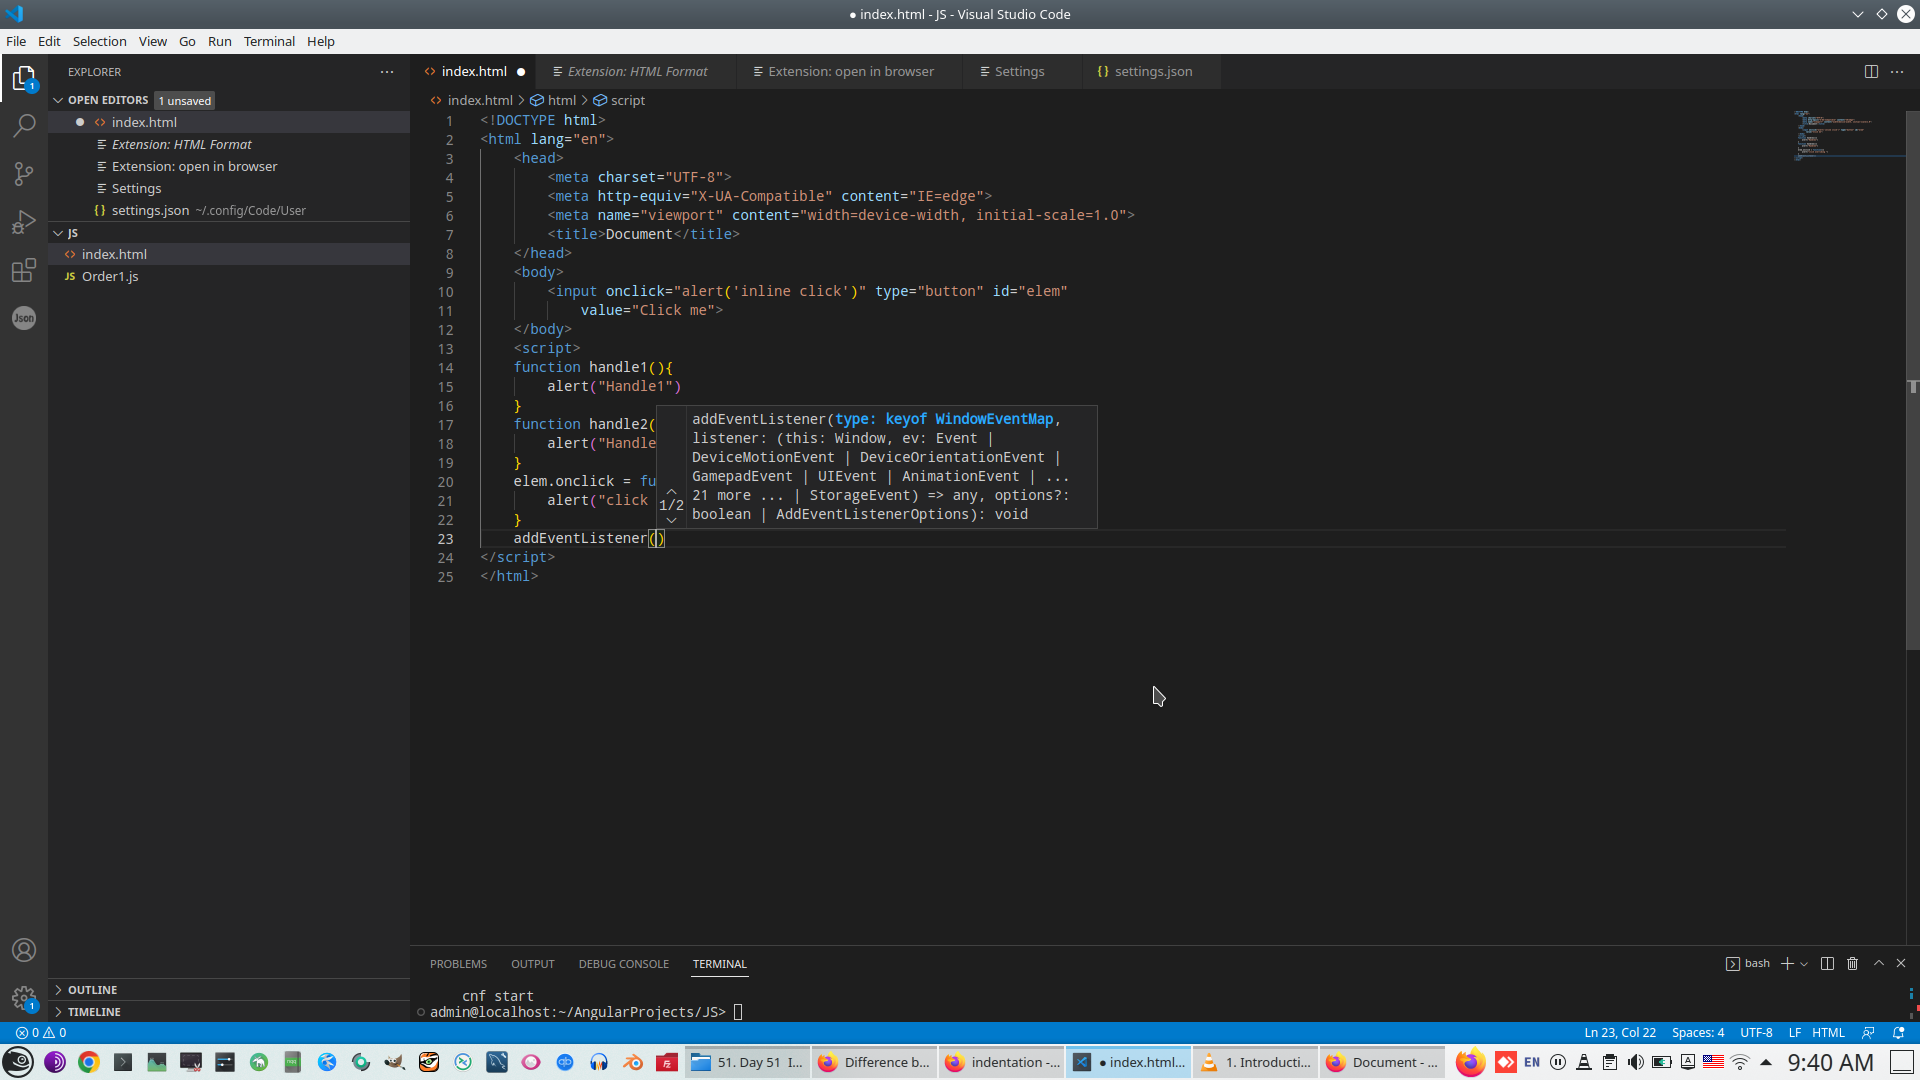The image size is (1920, 1080).
Task: Switch to the DEBUG CONSOLE tab
Action: (623, 963)
